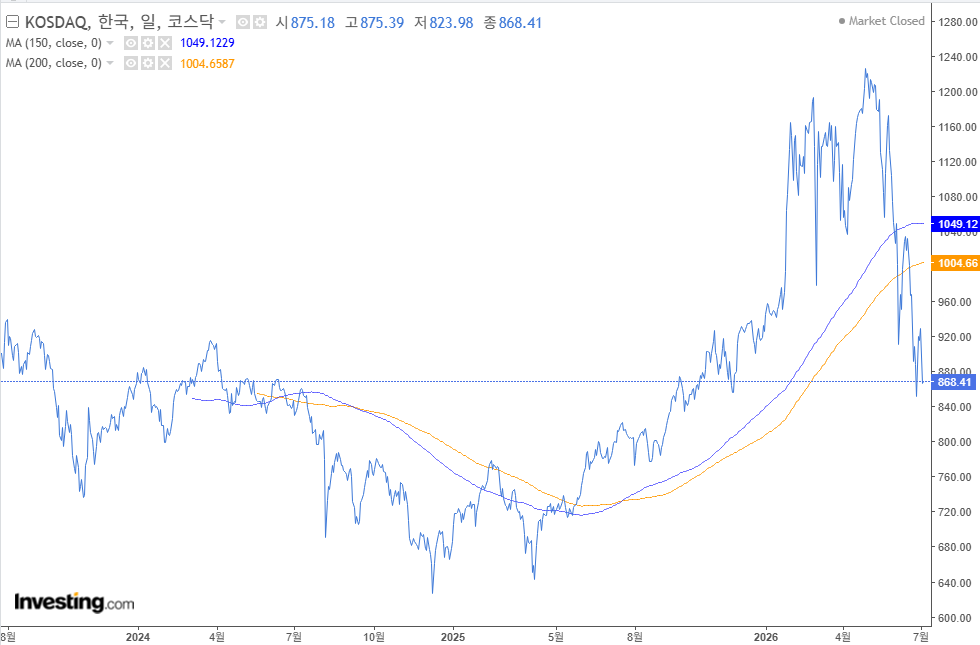Click the KOSDAQ, 한국, 일, 코스닥 title text
Image resolution: width=980 pixels, height=645 pixels.
click(x=119, y=22)
